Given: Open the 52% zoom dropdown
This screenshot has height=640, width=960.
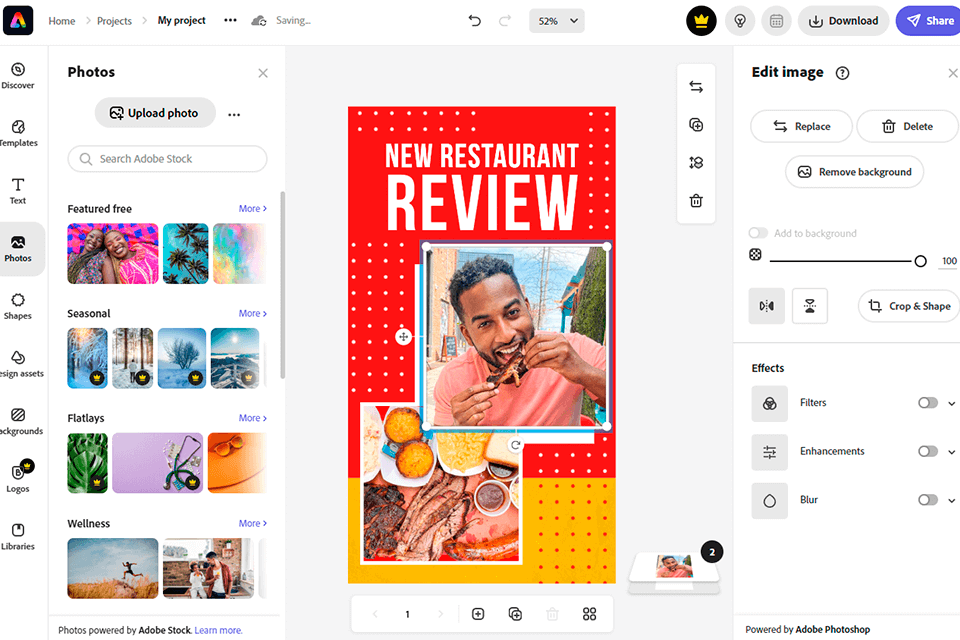Looking at the screenshot, I should click(x=557, y=21).
